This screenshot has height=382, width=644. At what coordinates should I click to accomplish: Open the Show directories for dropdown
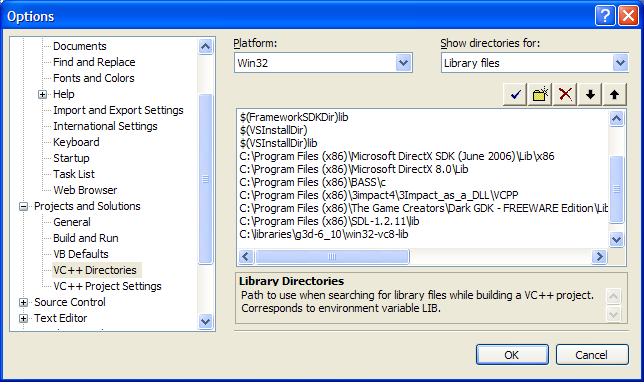pos(620,63)
